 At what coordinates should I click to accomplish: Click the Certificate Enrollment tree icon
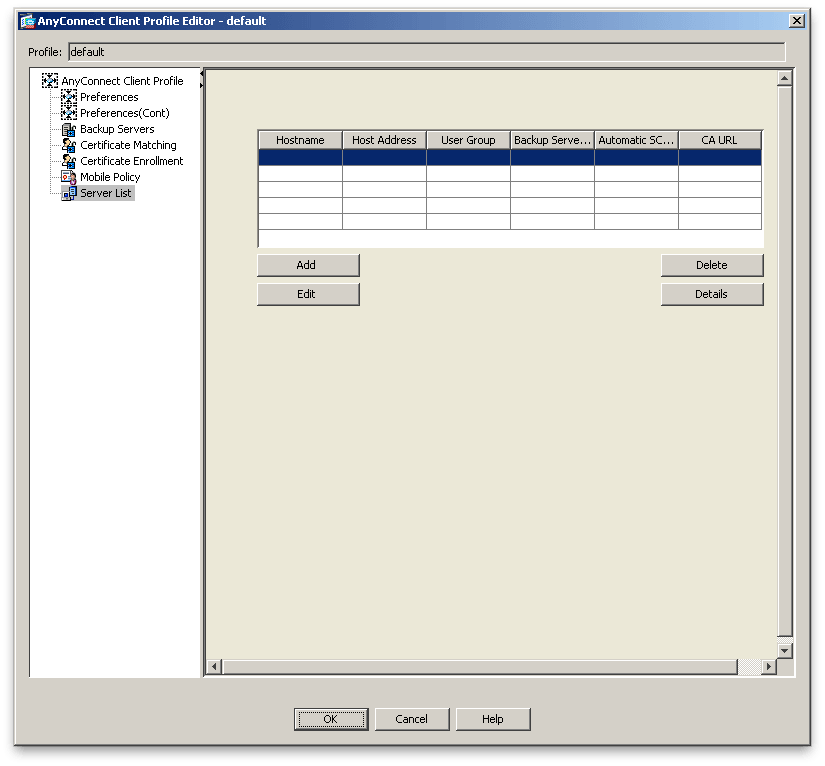[x=68, y=160]
